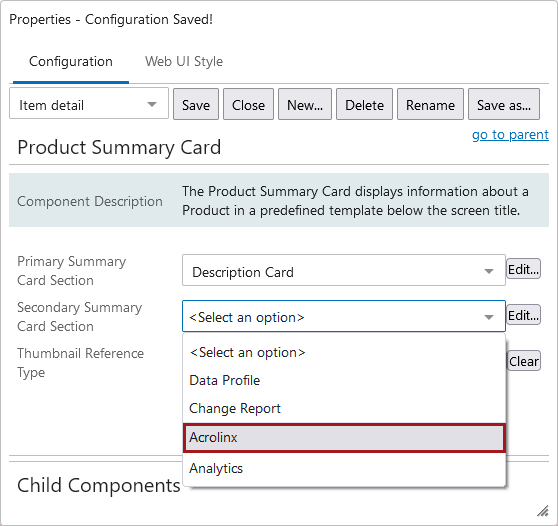
Task: Choose the blank Select an option entry
Action: [344, 352]
